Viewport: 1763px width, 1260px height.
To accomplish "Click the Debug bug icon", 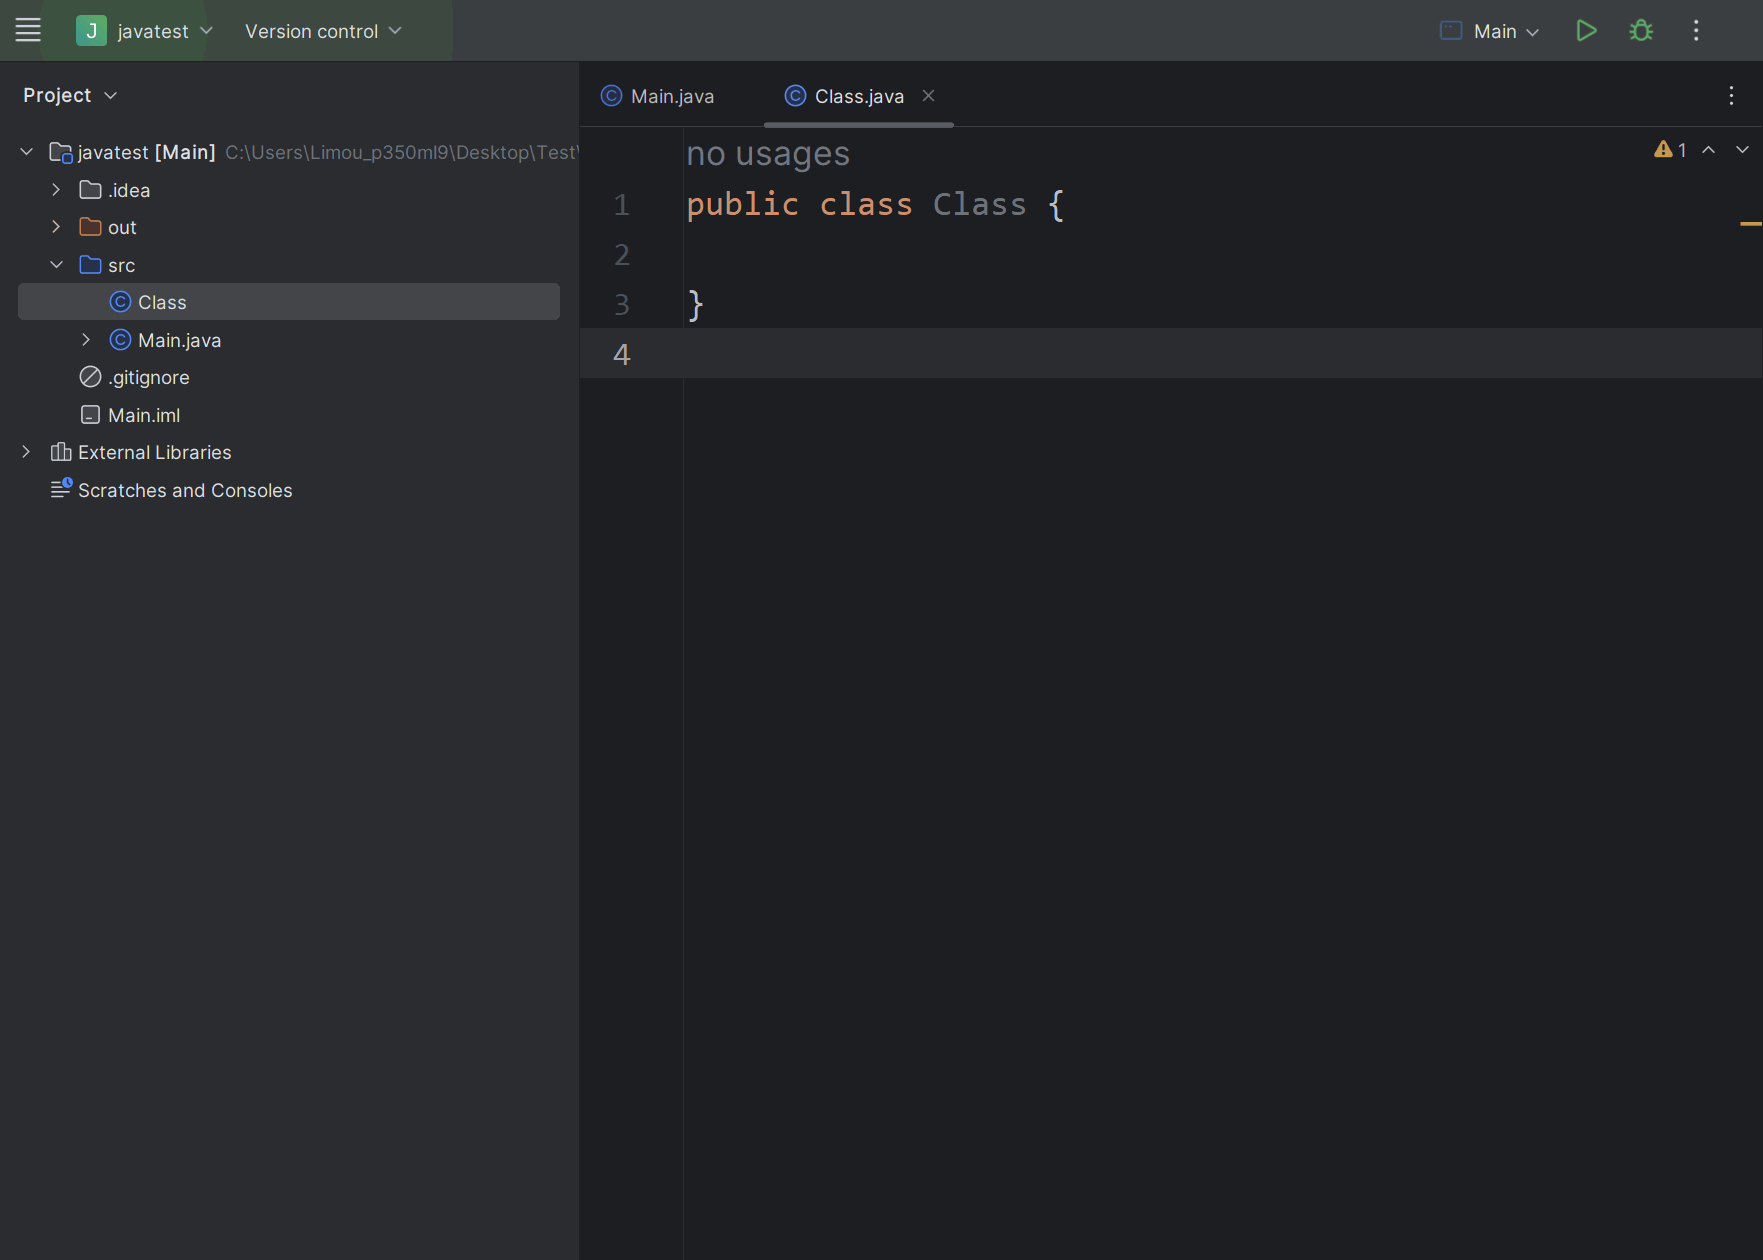I will [x=1641, y=31].
